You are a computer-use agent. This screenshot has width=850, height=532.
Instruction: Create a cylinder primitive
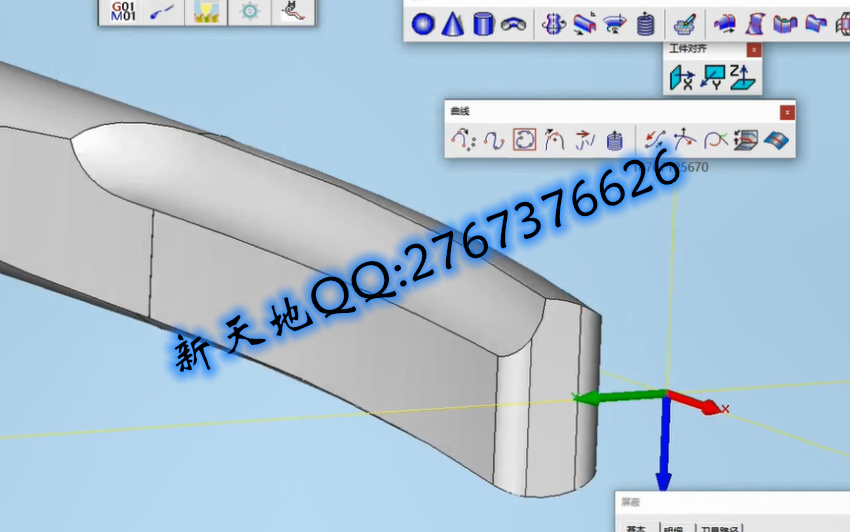(x=484, y=24)
